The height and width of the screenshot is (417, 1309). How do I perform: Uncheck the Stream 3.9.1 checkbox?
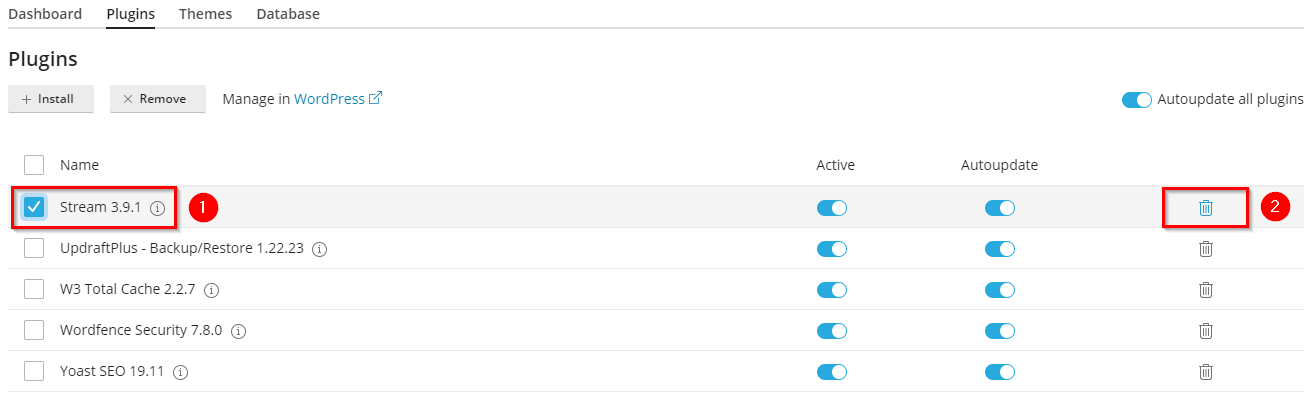click(x=34, y=207)
